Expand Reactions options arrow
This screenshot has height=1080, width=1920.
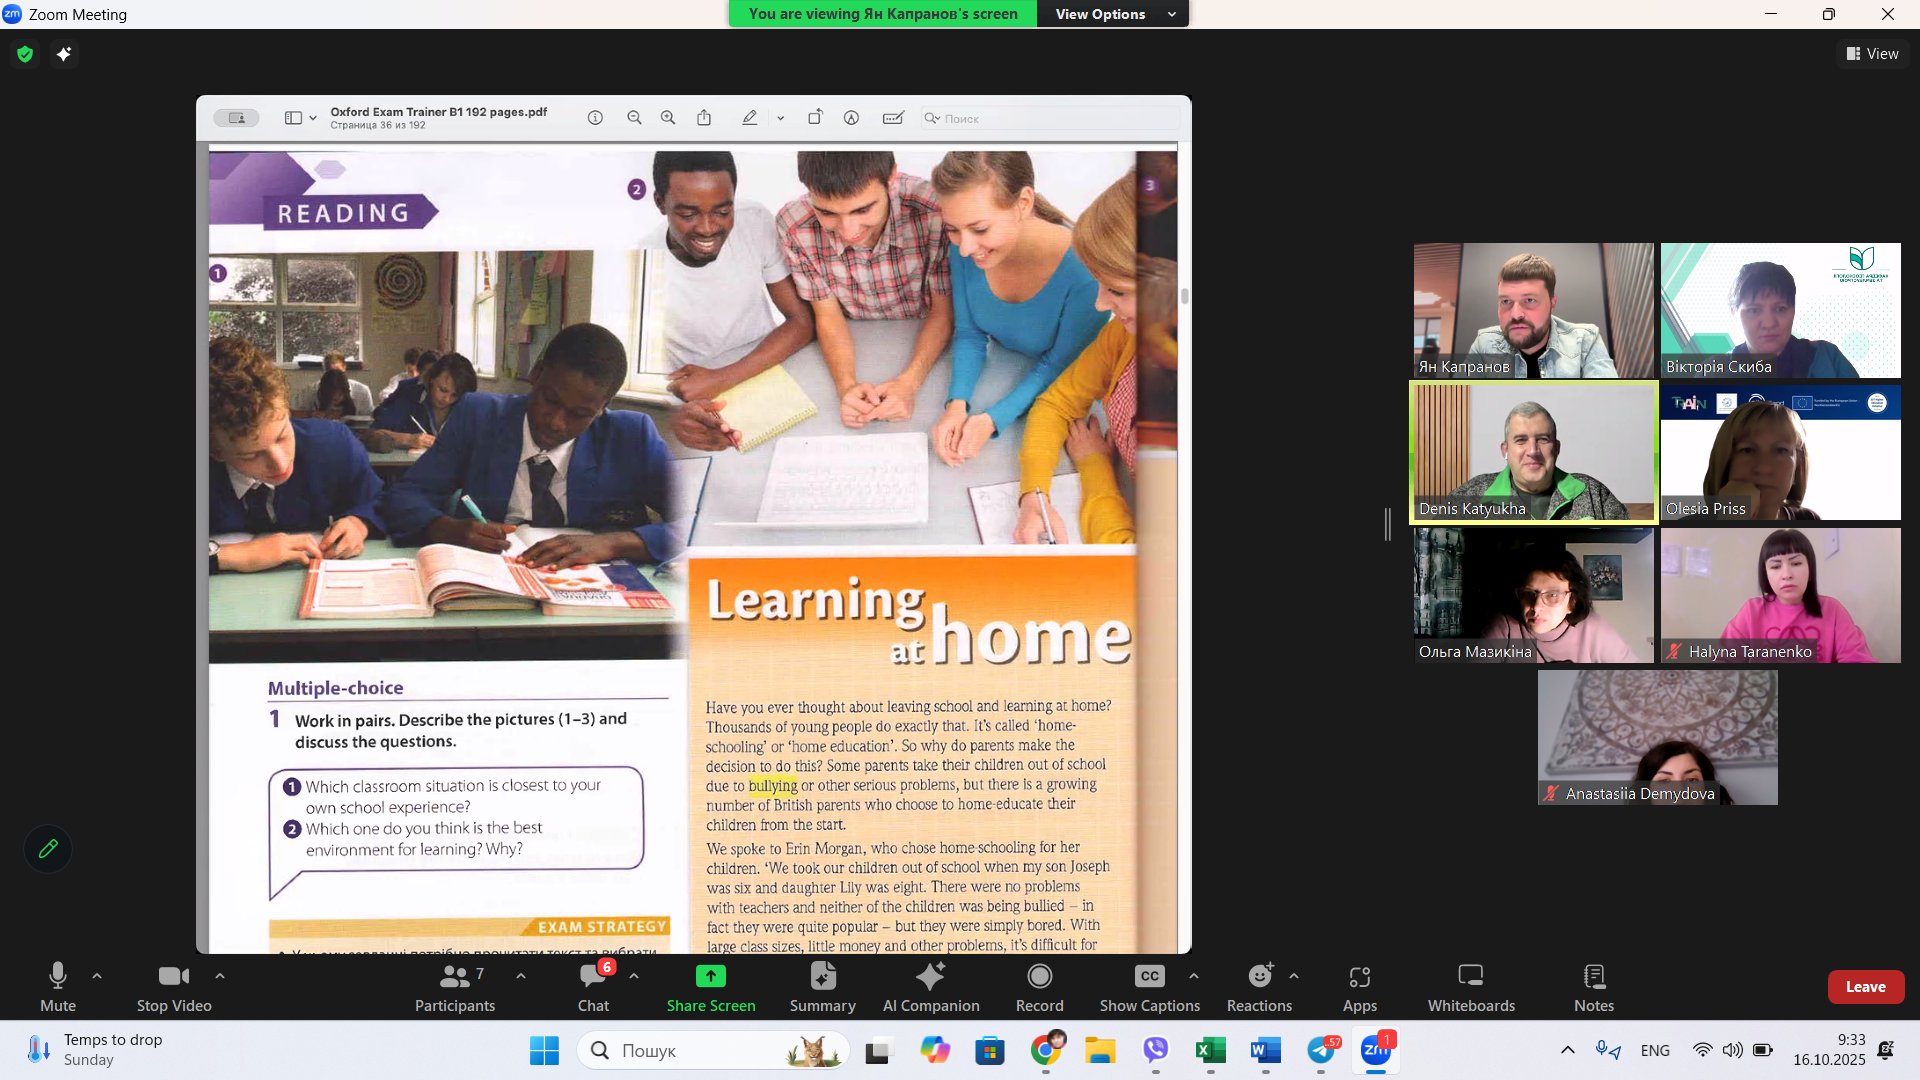[1294, 976]
